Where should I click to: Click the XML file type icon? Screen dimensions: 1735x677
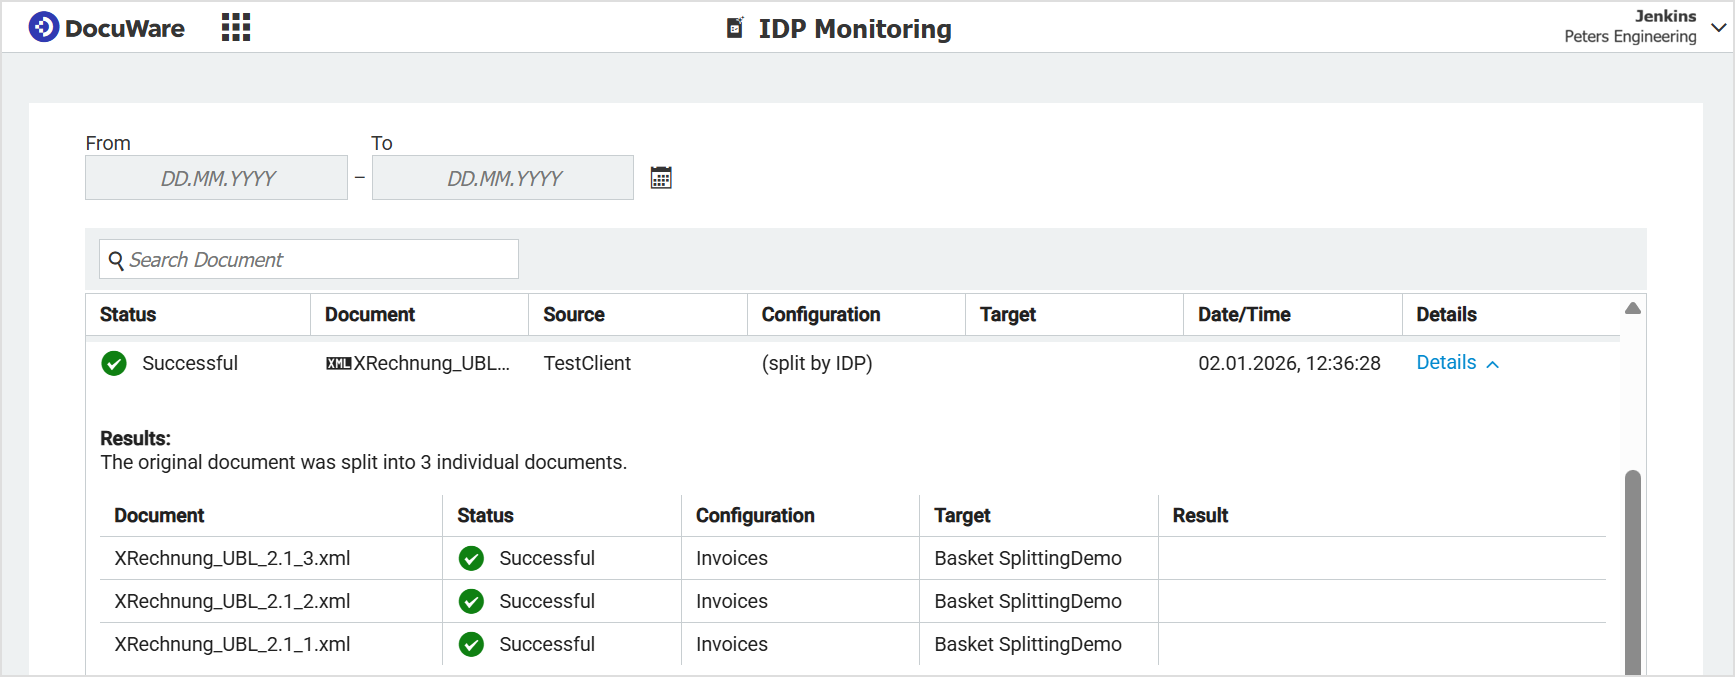click(x=338, y=364)
